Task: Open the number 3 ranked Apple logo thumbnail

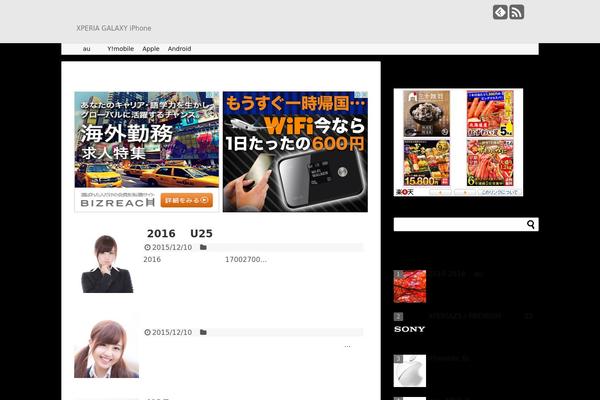Action: pos(410,371)
